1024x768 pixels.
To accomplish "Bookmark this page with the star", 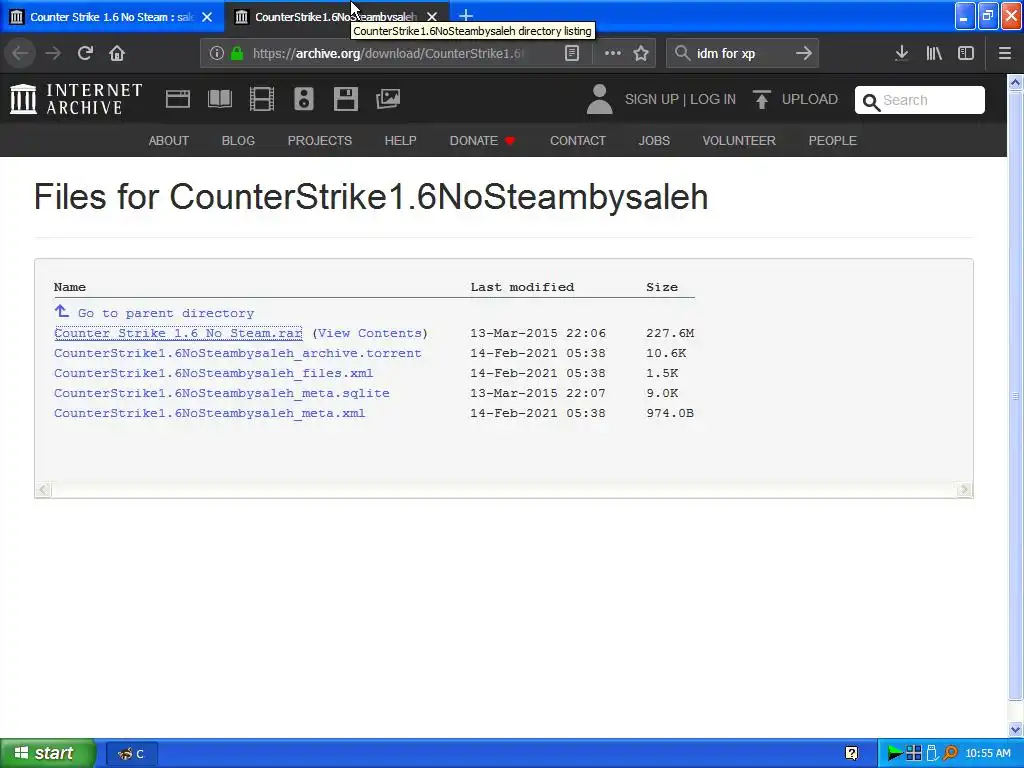I will (x=641, y=54).
